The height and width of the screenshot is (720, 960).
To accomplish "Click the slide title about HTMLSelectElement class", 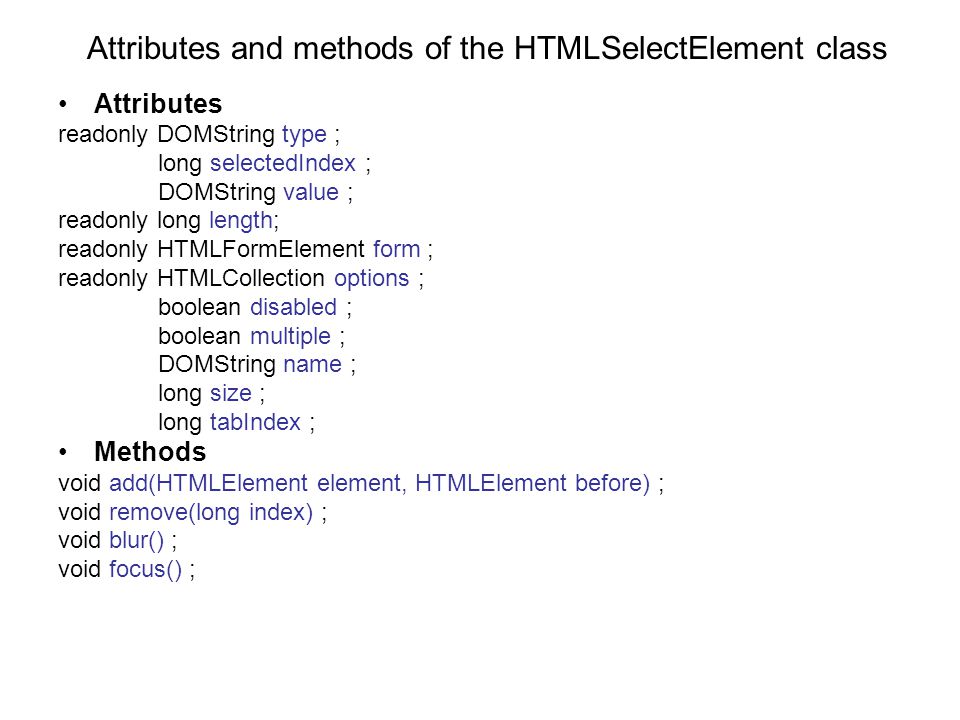I will (x=487, y=48).
